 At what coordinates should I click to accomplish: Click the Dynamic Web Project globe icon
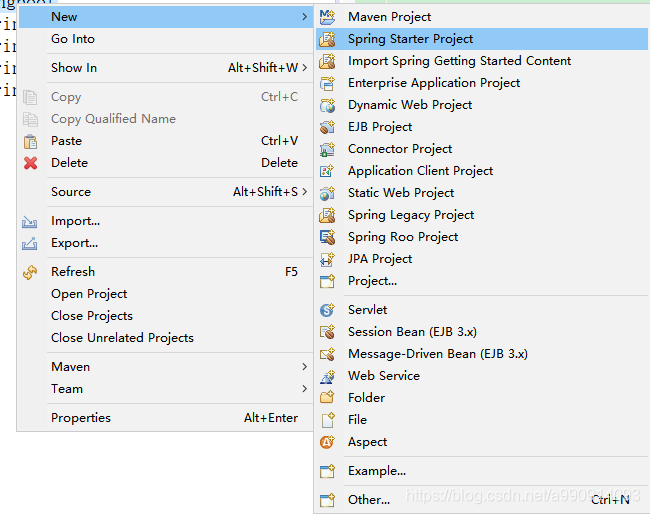pyautogui.click(x=327, y=105)
